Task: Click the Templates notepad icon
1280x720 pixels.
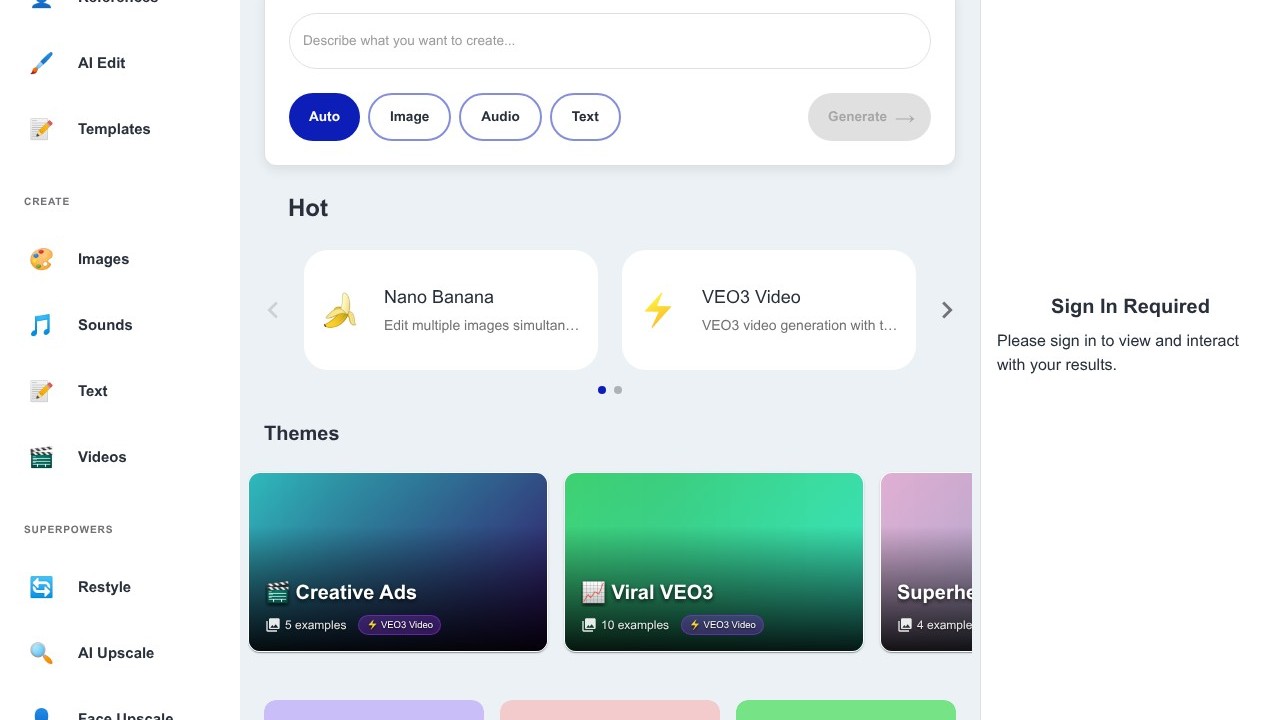Action: point(41,129)
